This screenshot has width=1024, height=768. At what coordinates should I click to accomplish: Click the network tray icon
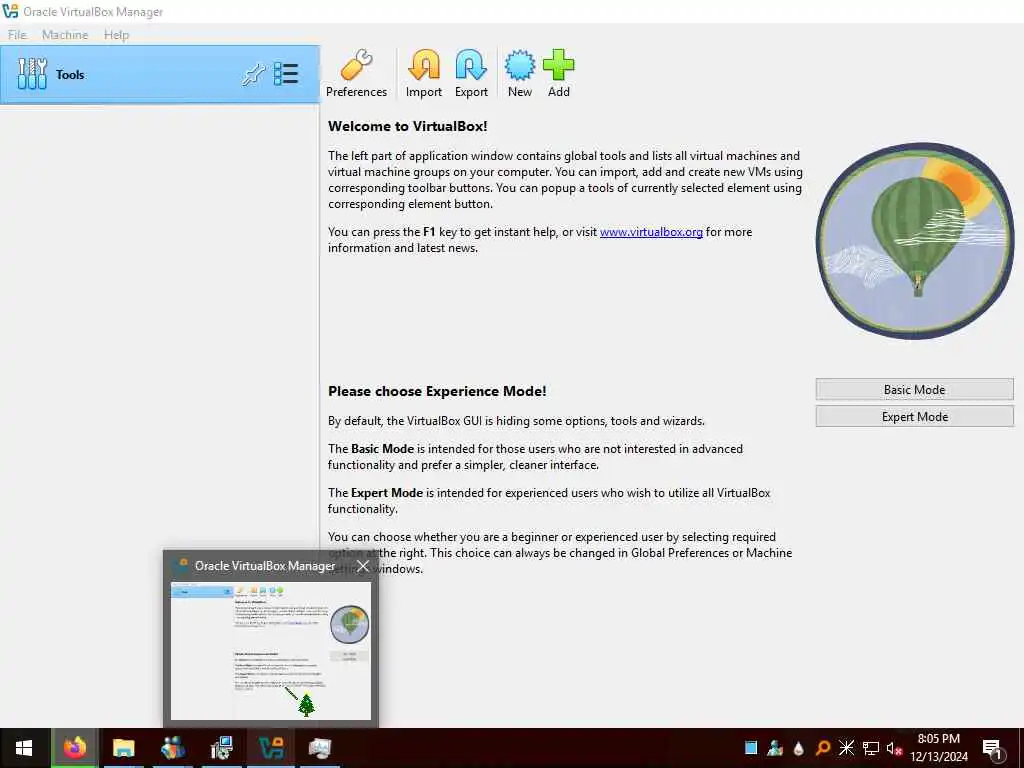(871, 748)
